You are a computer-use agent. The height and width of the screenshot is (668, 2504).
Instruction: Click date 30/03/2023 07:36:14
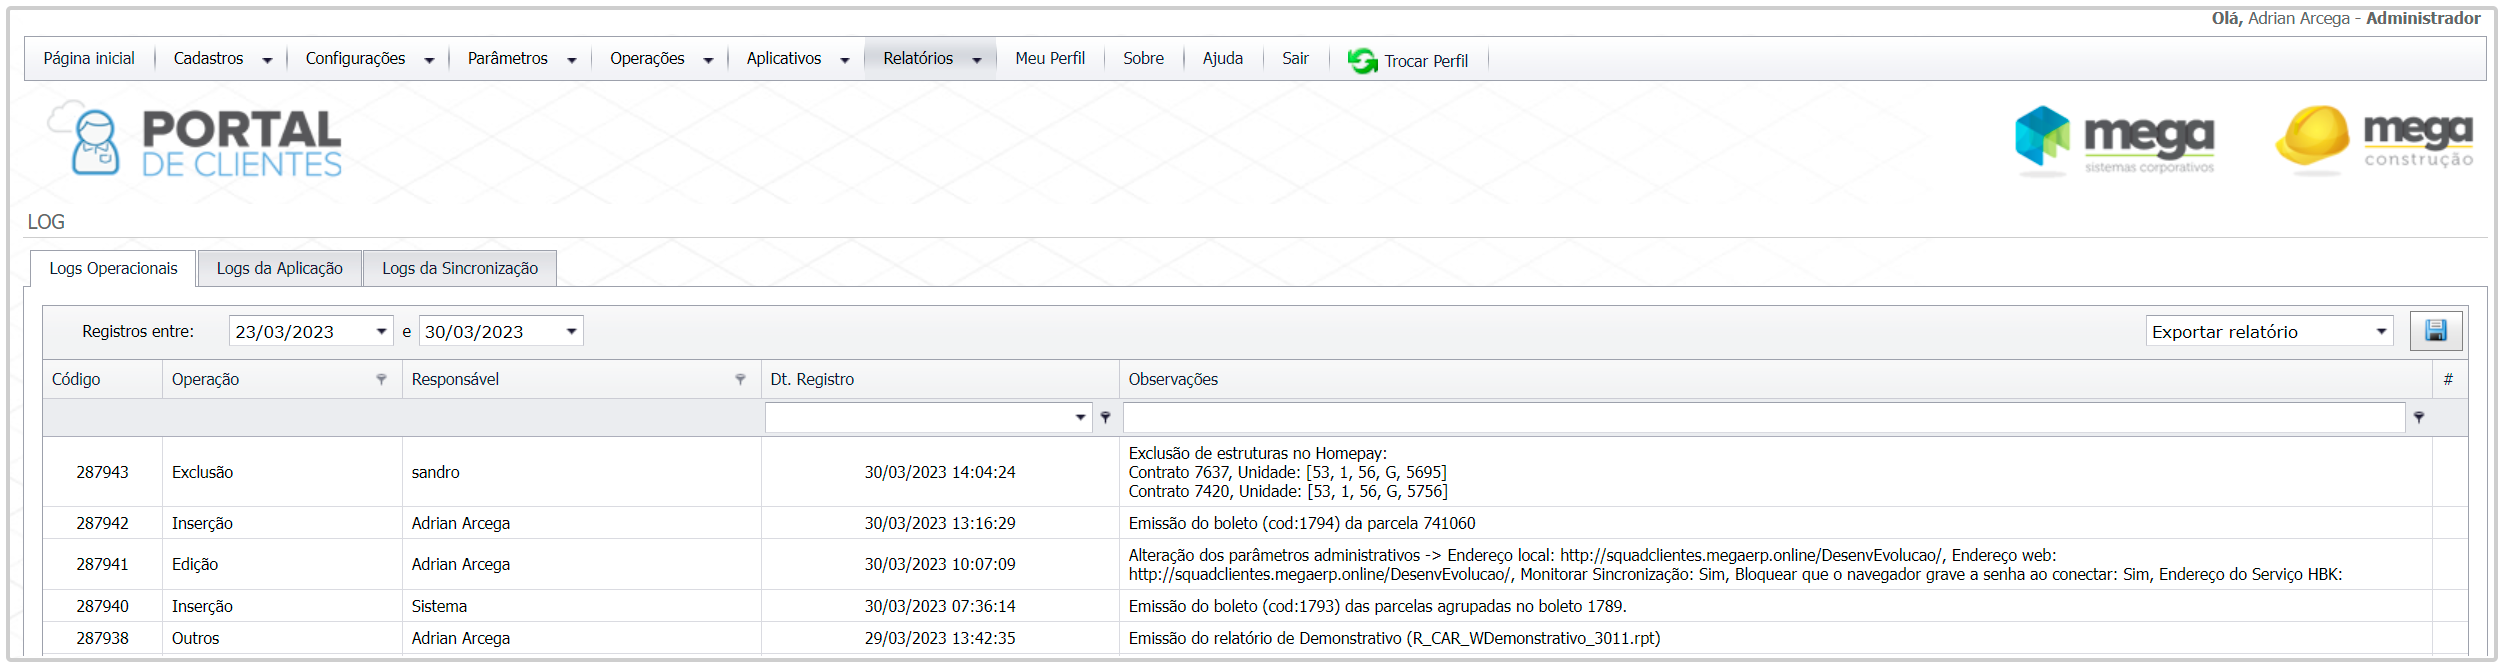[940, 606]
